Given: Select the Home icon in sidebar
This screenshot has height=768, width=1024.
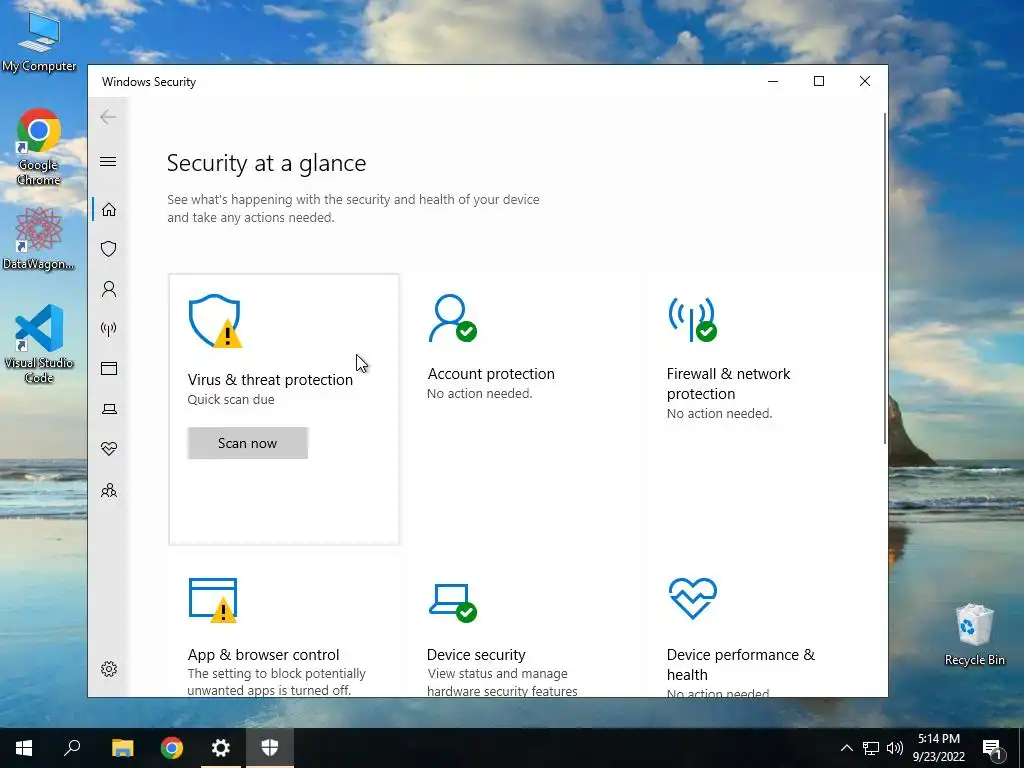Looking at the screenshot, I should pos(109,210).
